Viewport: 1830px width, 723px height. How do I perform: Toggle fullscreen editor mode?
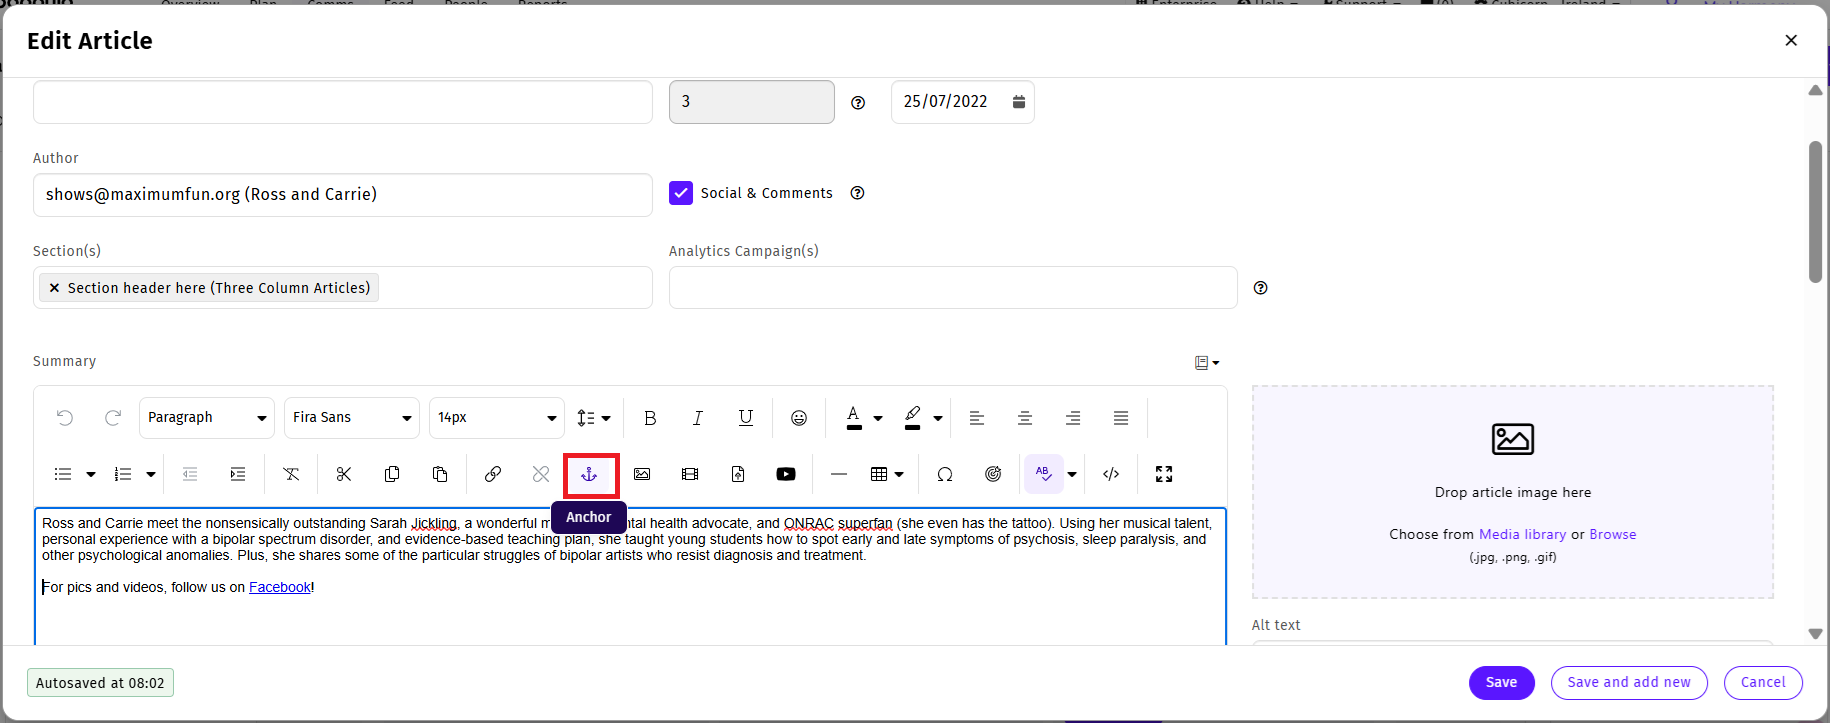tap(1164, 475)
